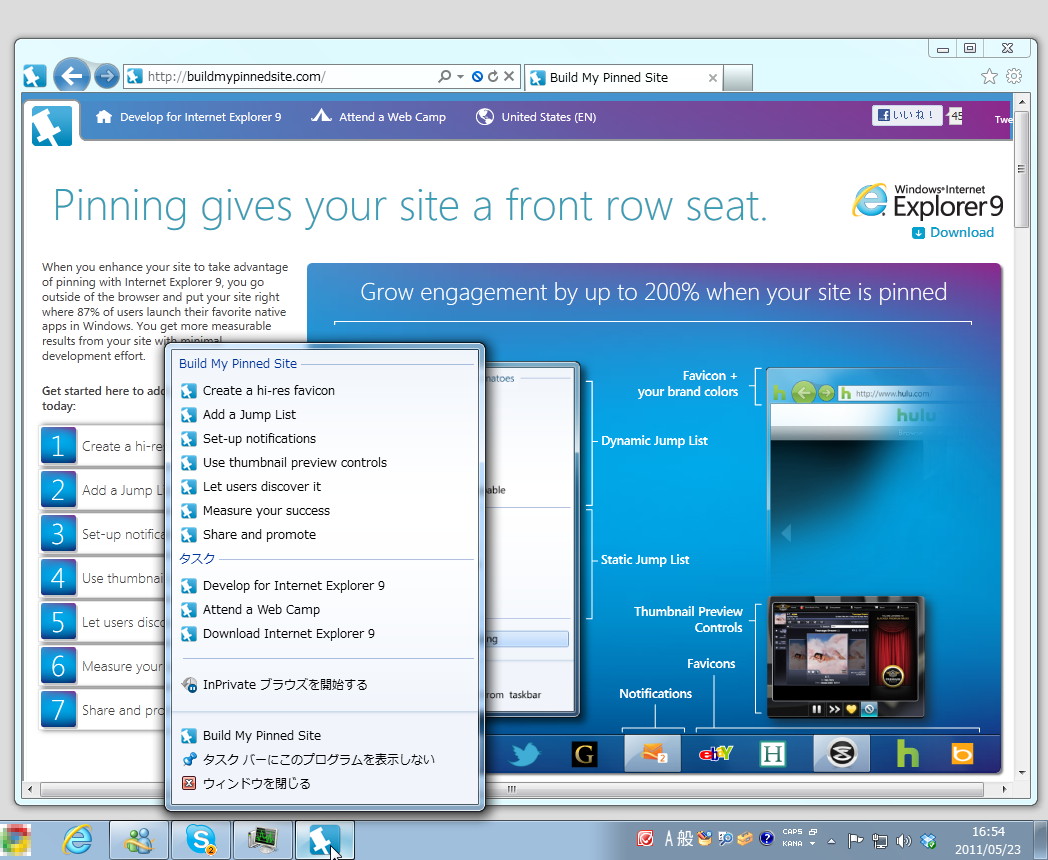Launch Build My Pinned Site from jump list

click(325, 736)
